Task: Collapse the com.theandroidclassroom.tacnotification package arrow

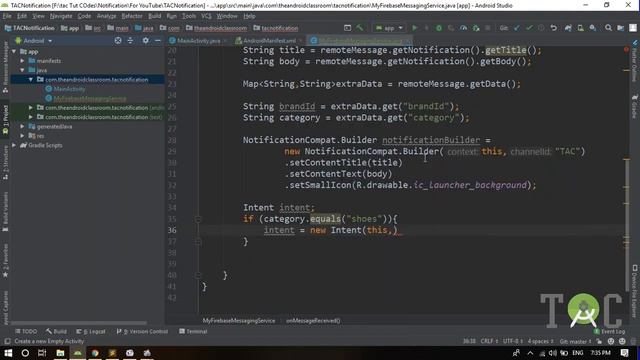Action: click(x=31, y=79)
